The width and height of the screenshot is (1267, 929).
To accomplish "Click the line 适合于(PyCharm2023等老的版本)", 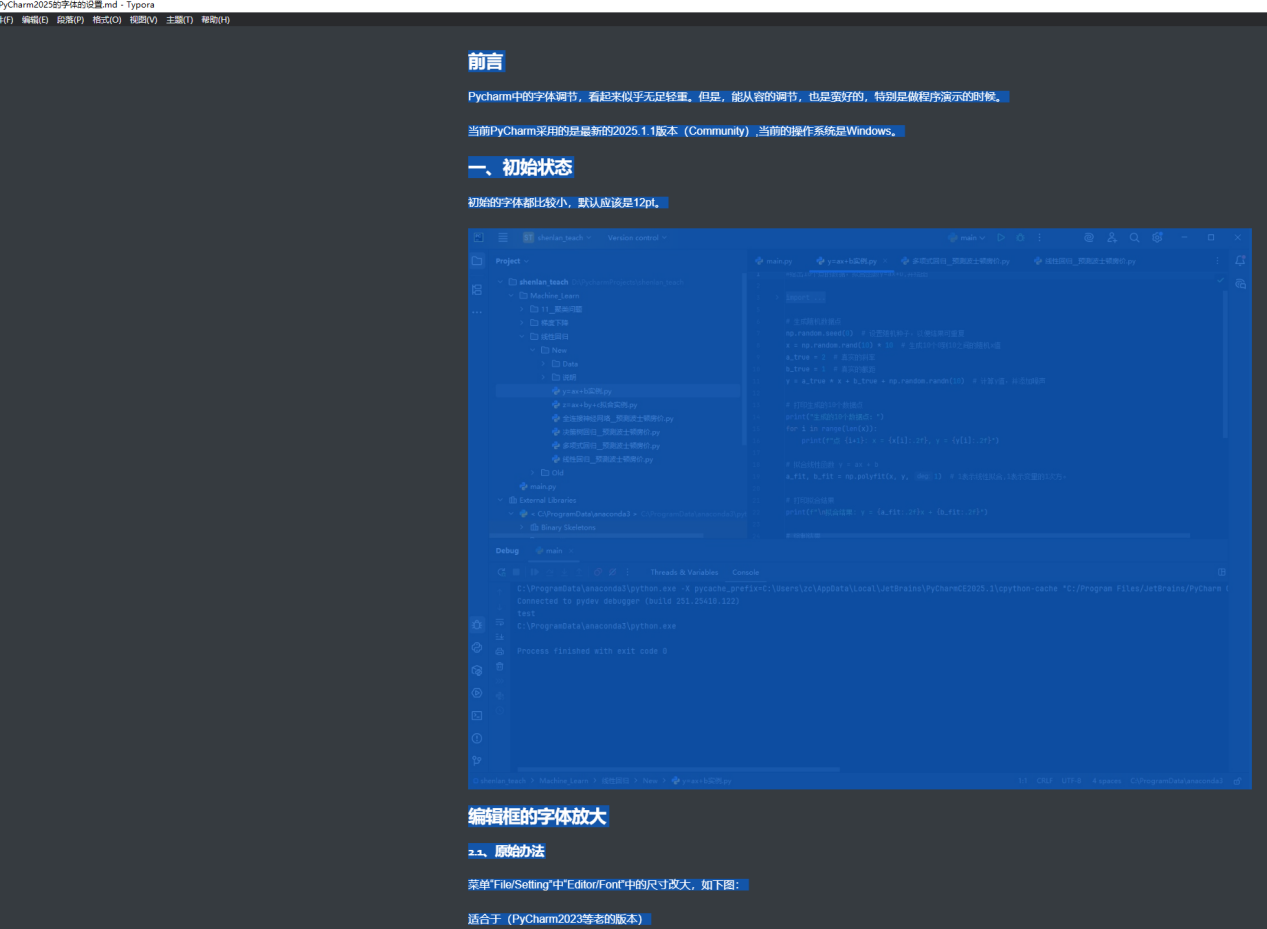I will click(559, 919).
